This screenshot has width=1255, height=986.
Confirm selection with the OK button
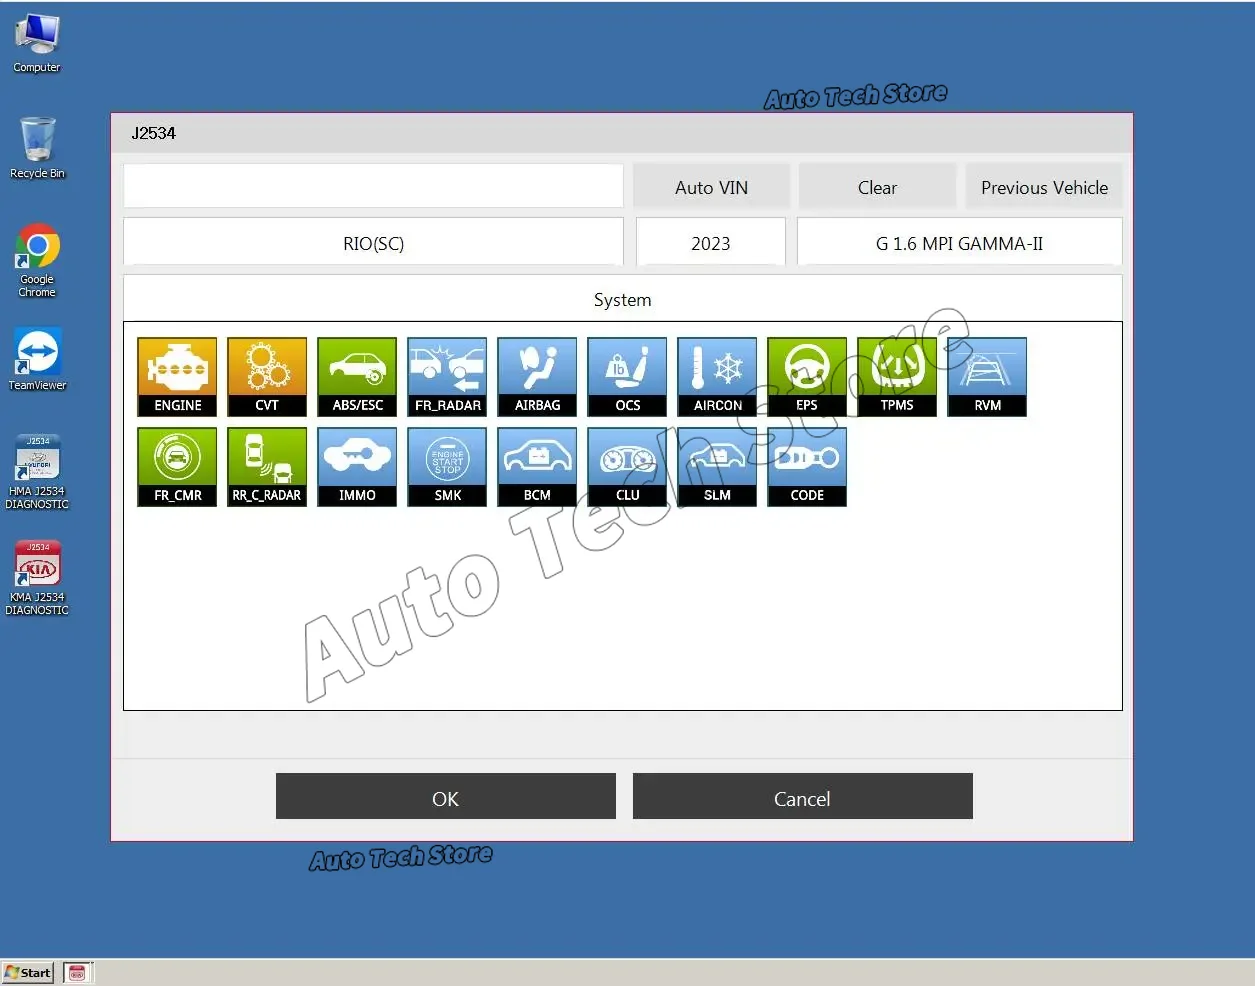pyautogui.click(x=445, y=797)
